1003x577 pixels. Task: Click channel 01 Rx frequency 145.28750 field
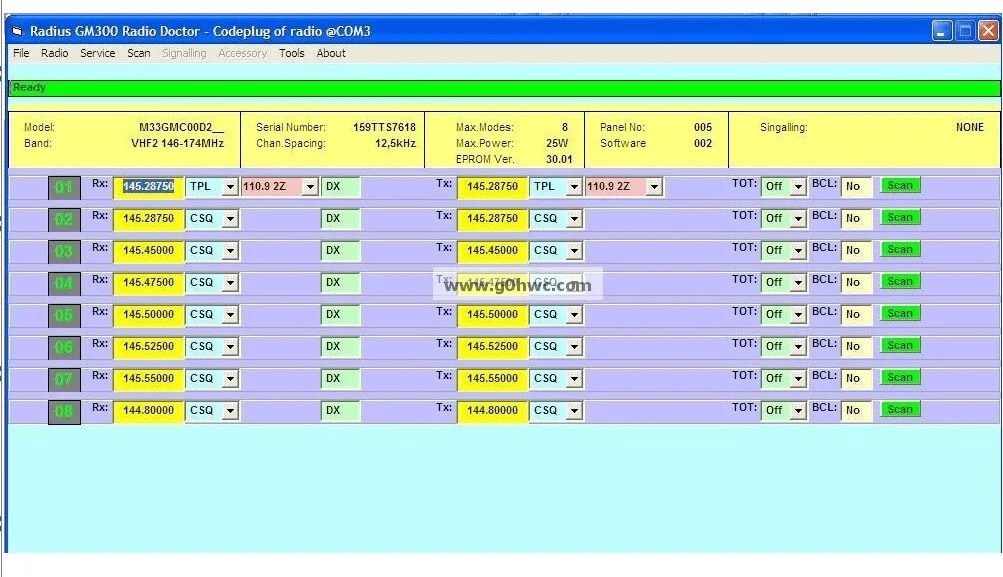148,187
